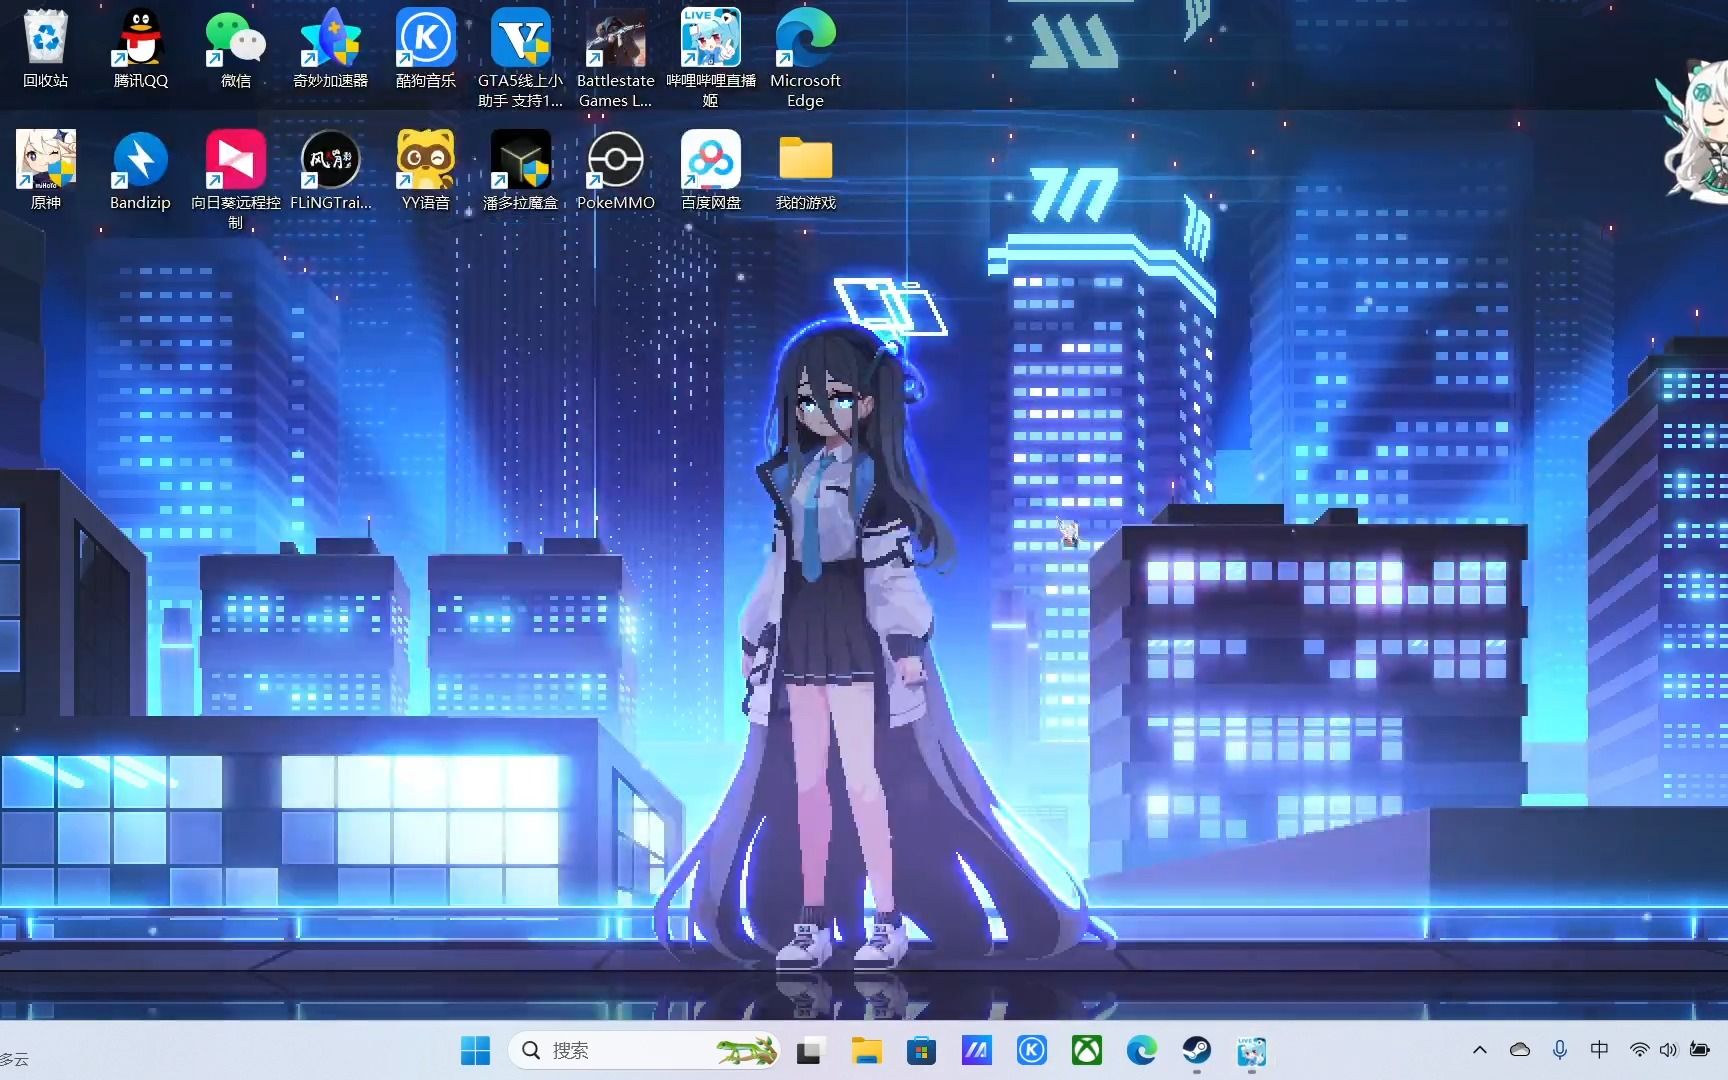Open the Windows Start menu
This screenshot has width=1728, height=1080.
(475, 1050)
